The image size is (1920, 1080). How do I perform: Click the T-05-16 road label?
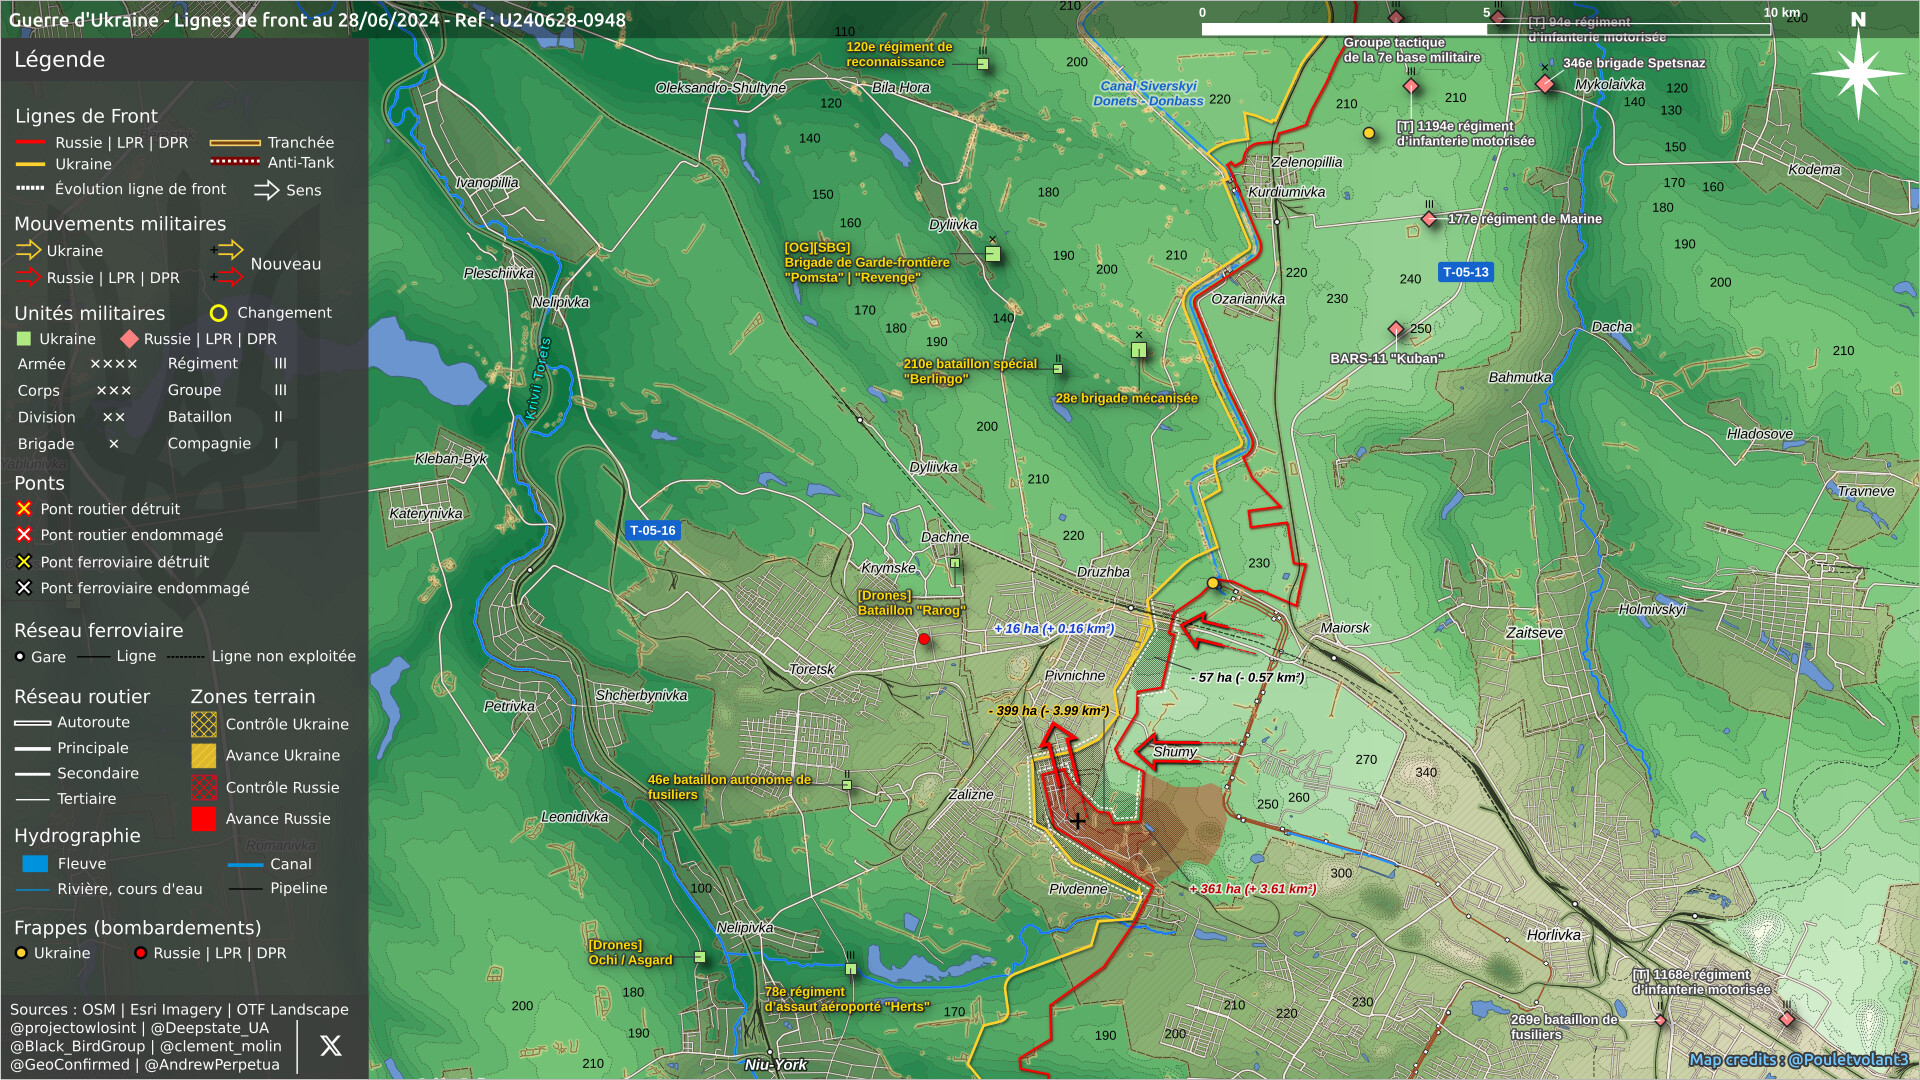(652, 531)
